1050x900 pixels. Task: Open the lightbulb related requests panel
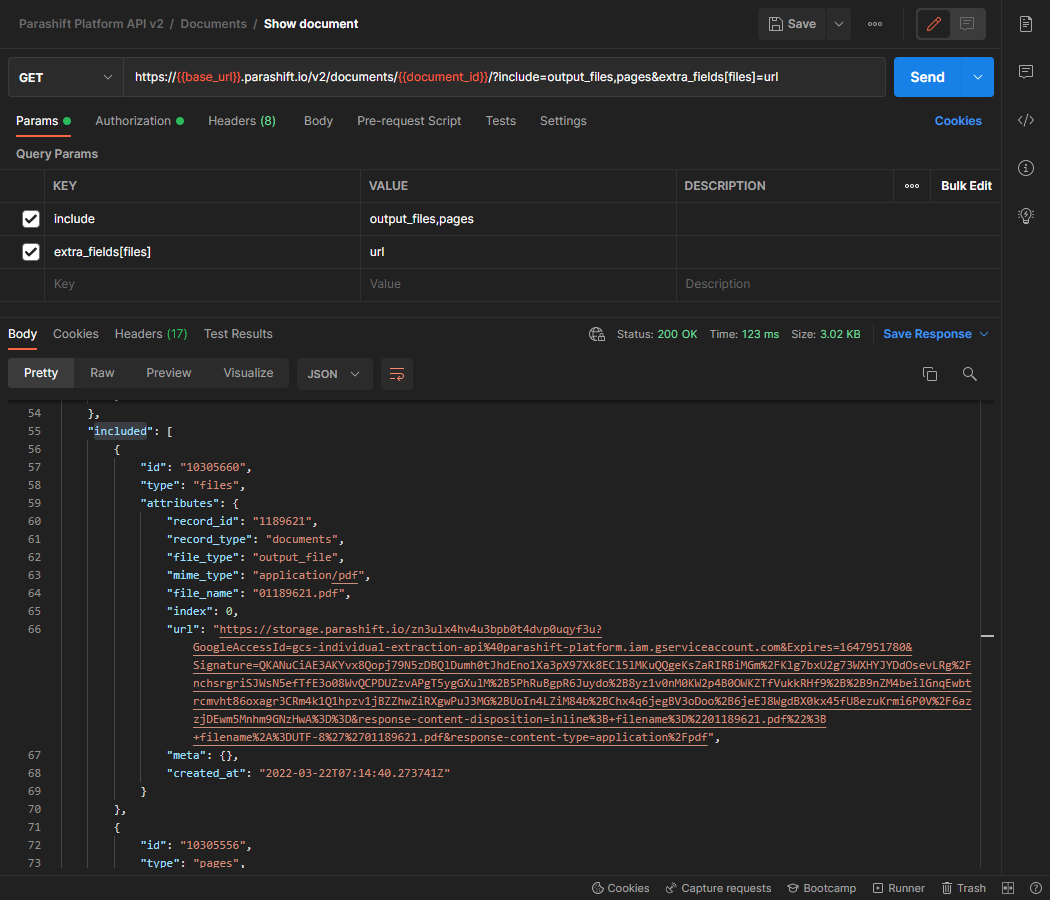(x=1026, y=216)
